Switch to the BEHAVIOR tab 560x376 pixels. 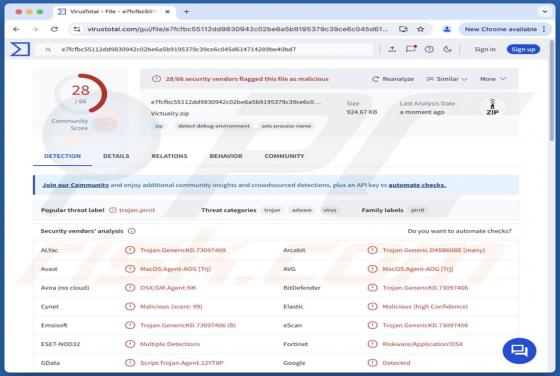226,156
